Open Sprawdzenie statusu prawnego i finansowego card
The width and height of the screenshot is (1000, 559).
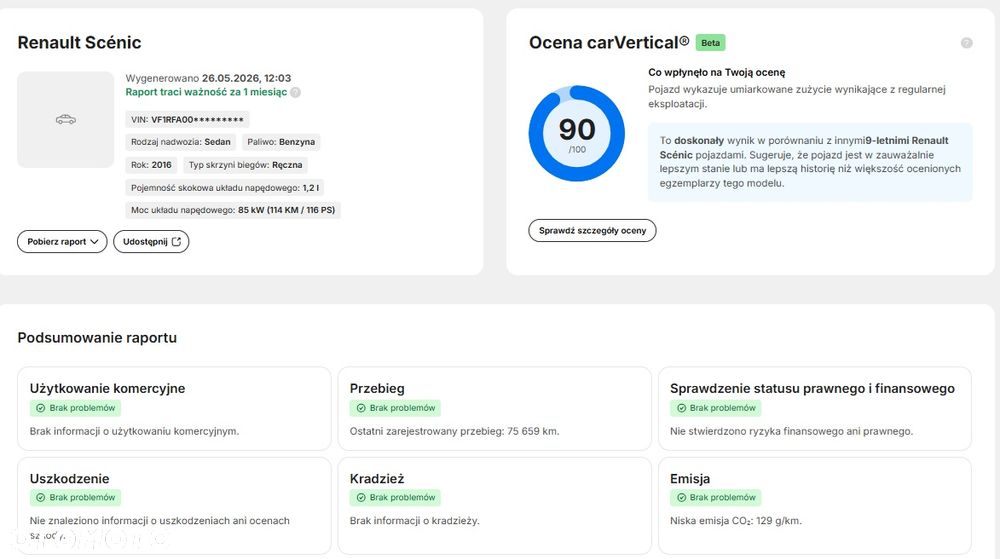click(x=814, y=409)
